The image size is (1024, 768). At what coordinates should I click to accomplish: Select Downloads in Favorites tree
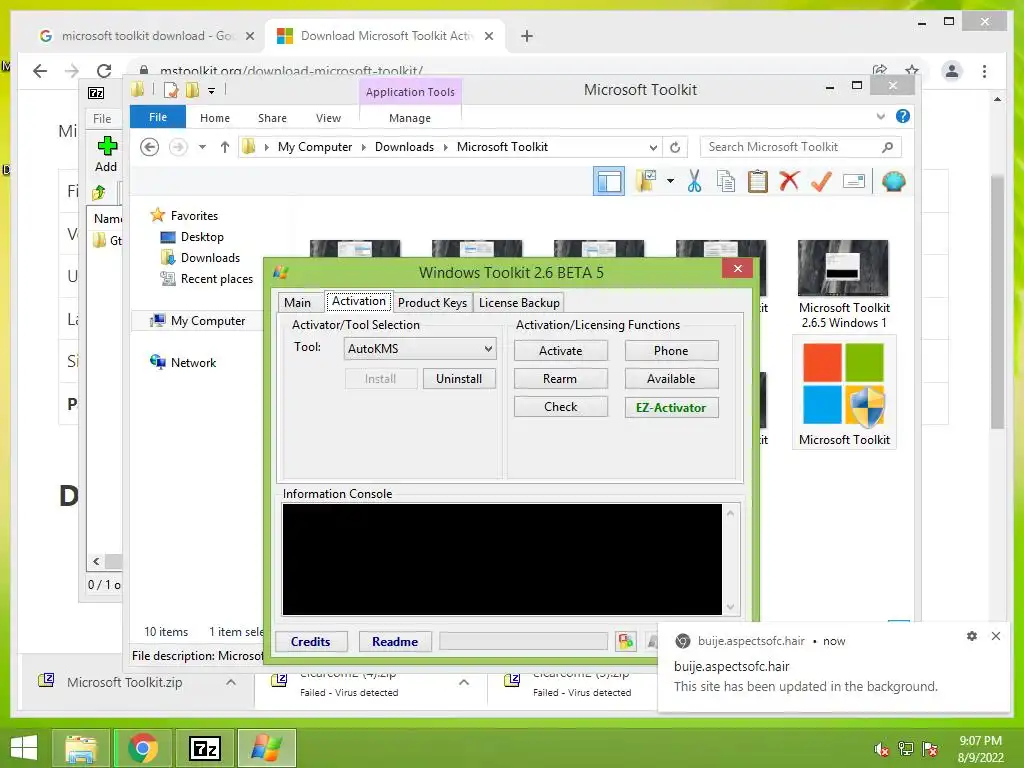[x=210, y=258]
